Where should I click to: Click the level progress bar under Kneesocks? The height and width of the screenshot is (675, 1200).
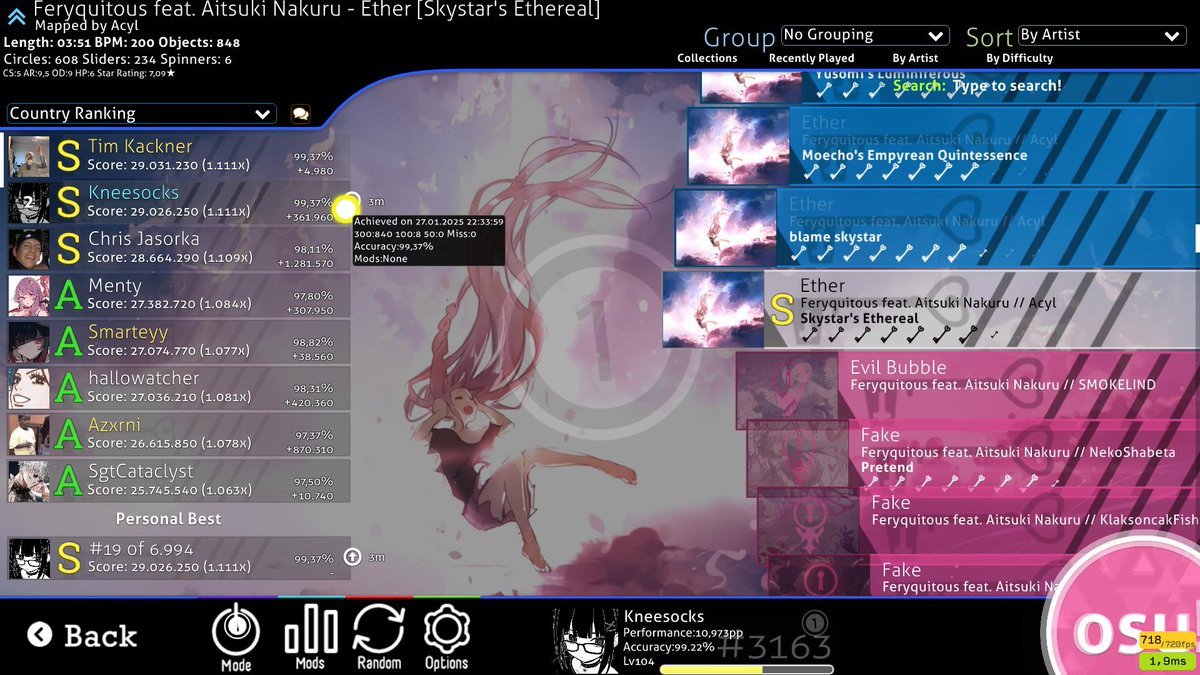click(747, 670)
